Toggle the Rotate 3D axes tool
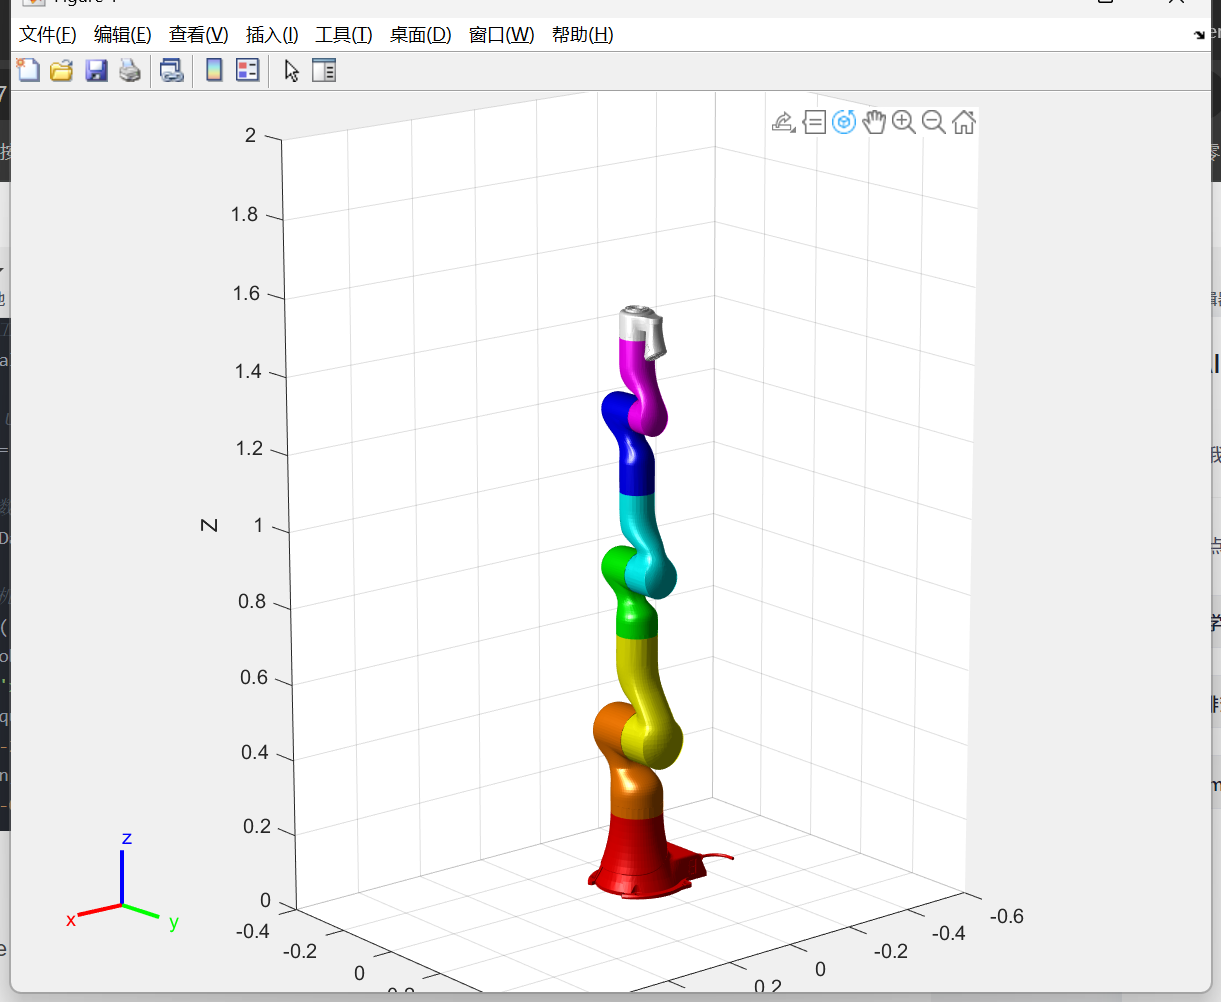 click(x=844, y=122)
